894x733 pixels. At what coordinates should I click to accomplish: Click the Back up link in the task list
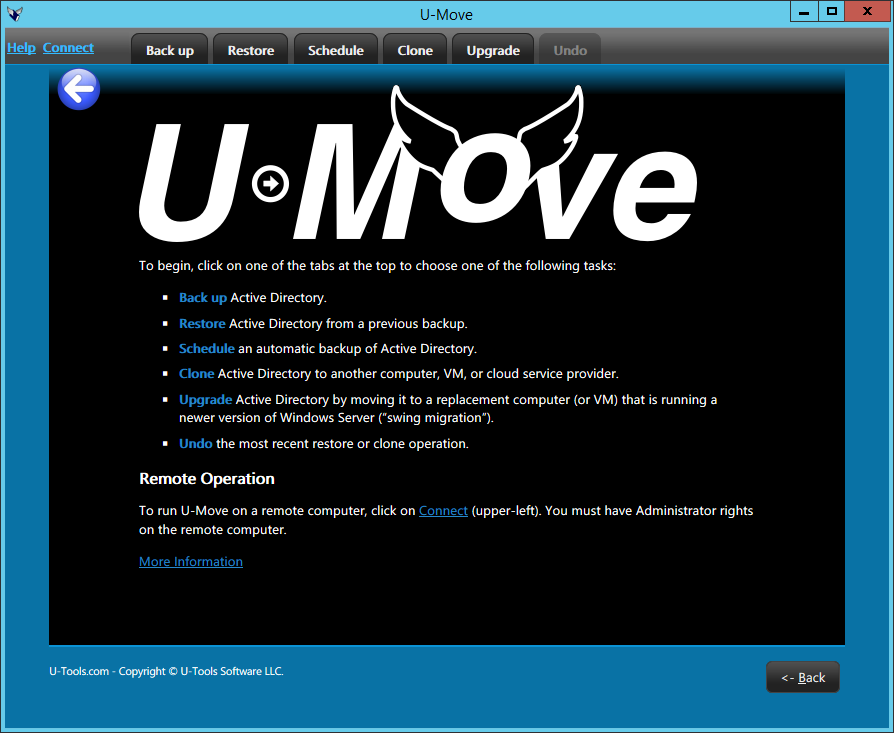coord(203,298)
